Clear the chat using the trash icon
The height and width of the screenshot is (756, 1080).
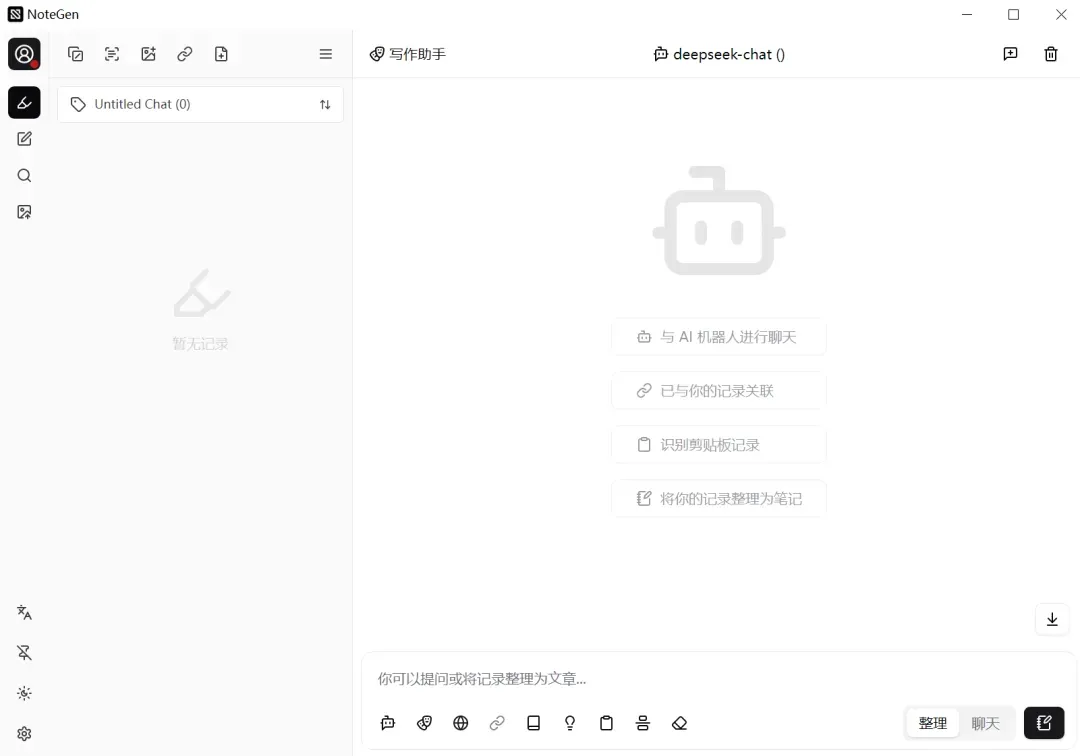point(1051,54)
